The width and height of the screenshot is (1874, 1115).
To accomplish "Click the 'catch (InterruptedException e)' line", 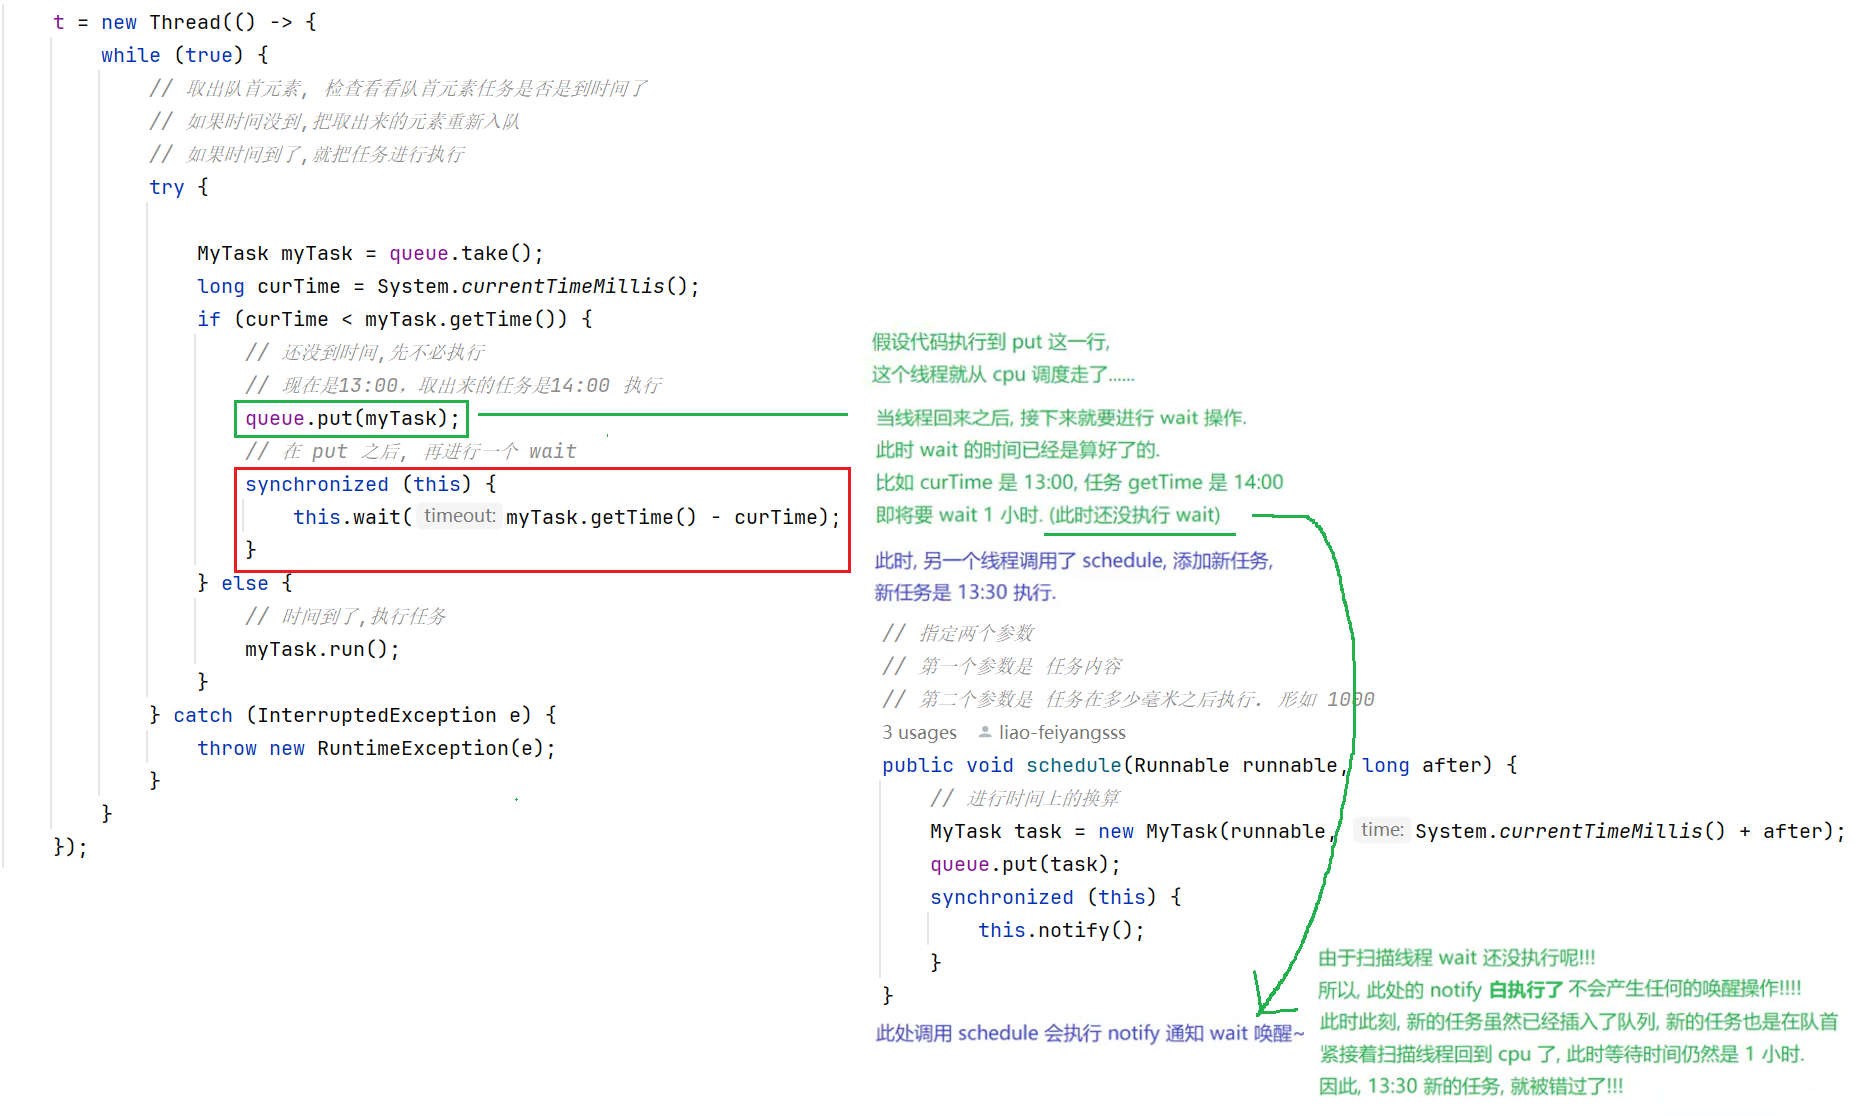I will (353, 715).
